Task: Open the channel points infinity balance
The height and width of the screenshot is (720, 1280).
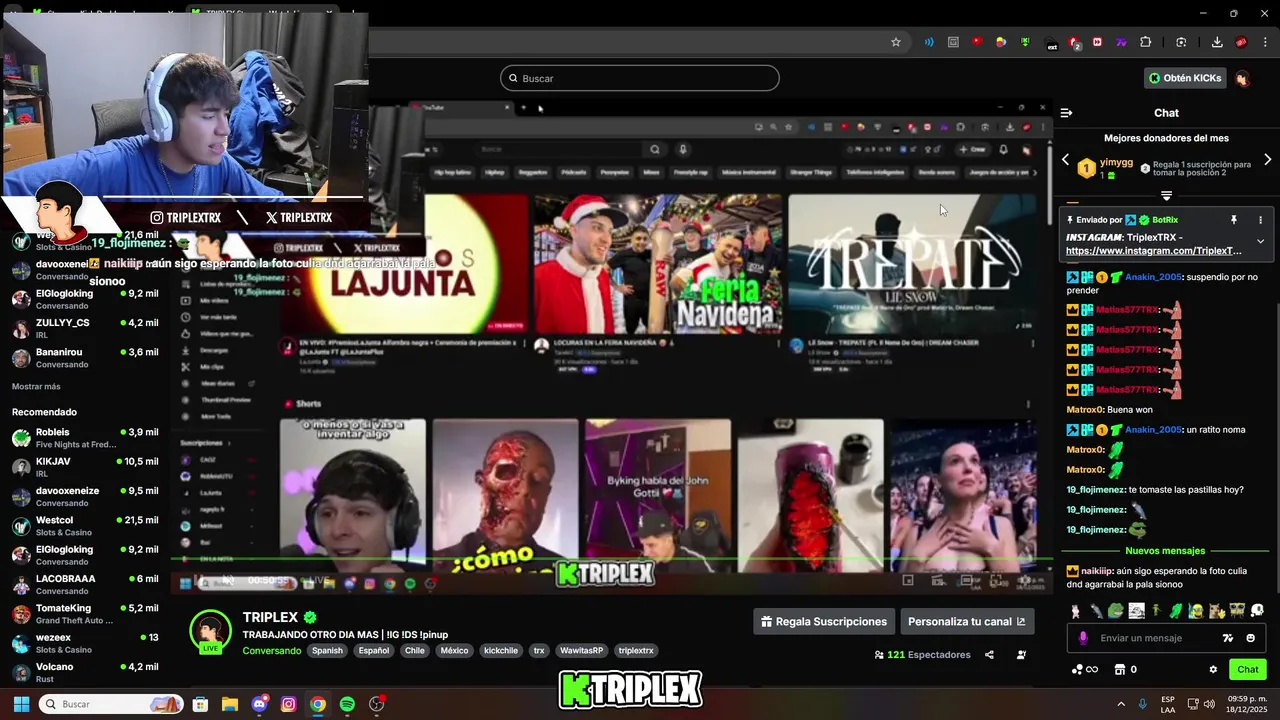Action: pos(1085,669)
